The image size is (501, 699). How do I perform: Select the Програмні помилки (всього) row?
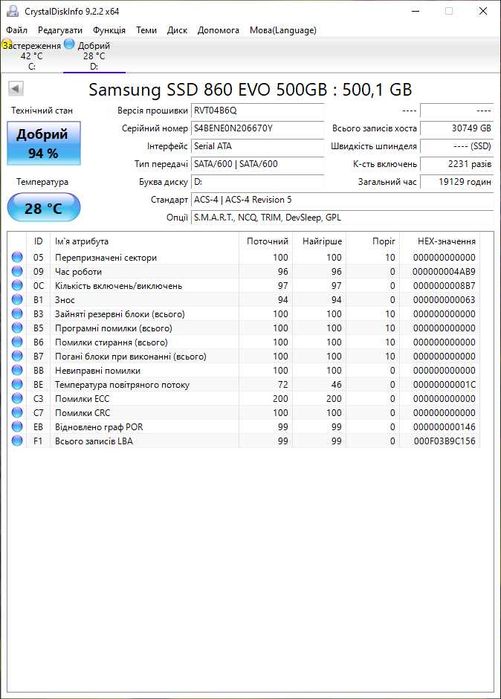coord(244,328)
